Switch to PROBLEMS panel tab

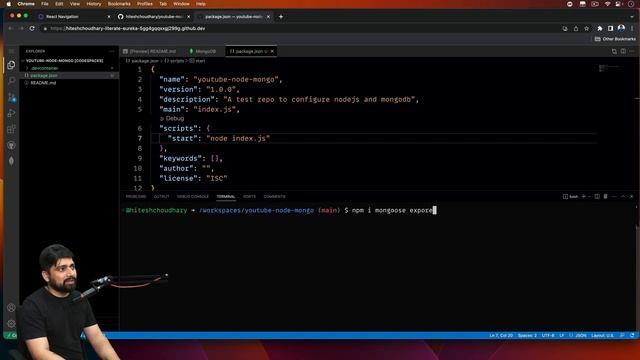point(136,197)
